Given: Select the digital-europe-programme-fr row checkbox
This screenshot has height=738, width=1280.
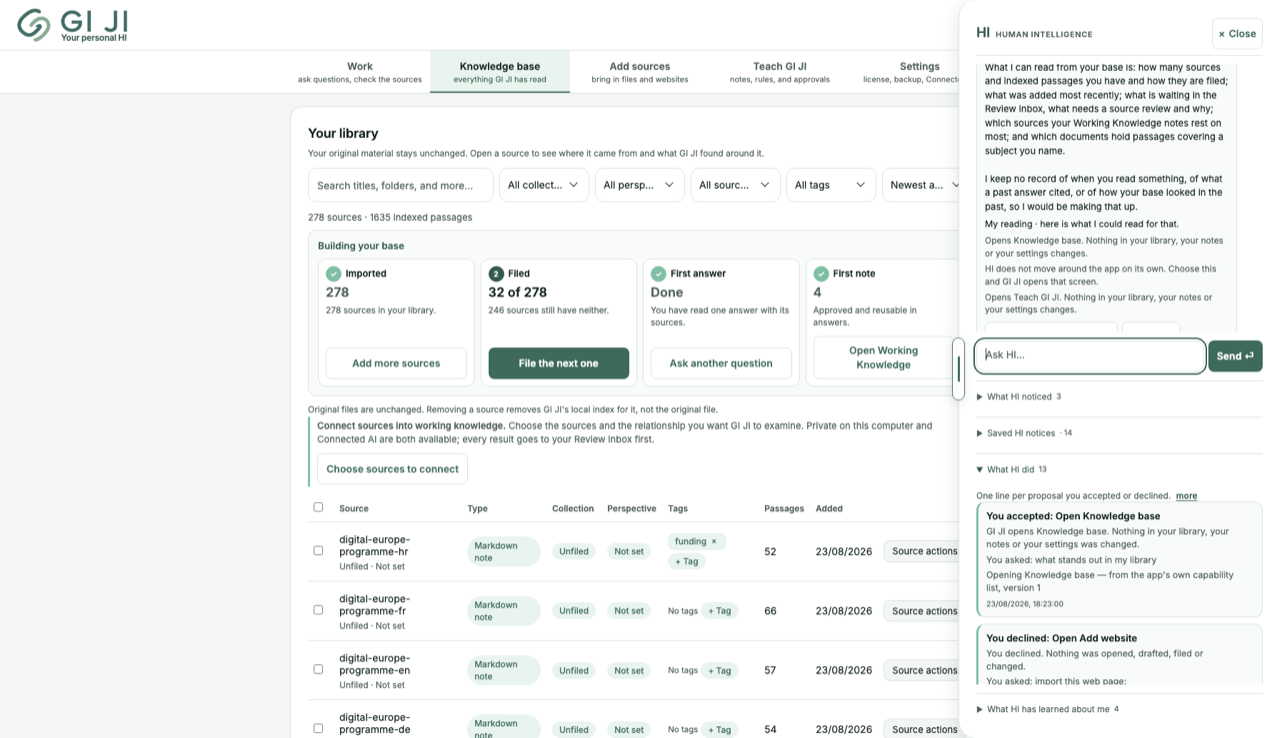Looking at the screenshot, I should click(x=318, y=610).
